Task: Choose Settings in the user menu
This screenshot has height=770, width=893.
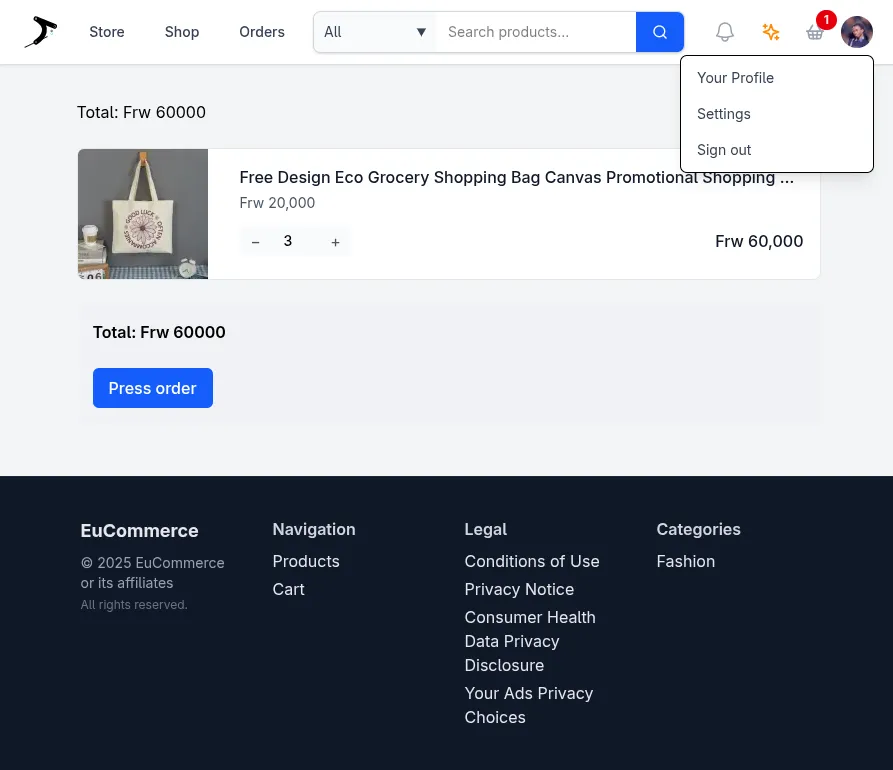Action: point(723,114)
